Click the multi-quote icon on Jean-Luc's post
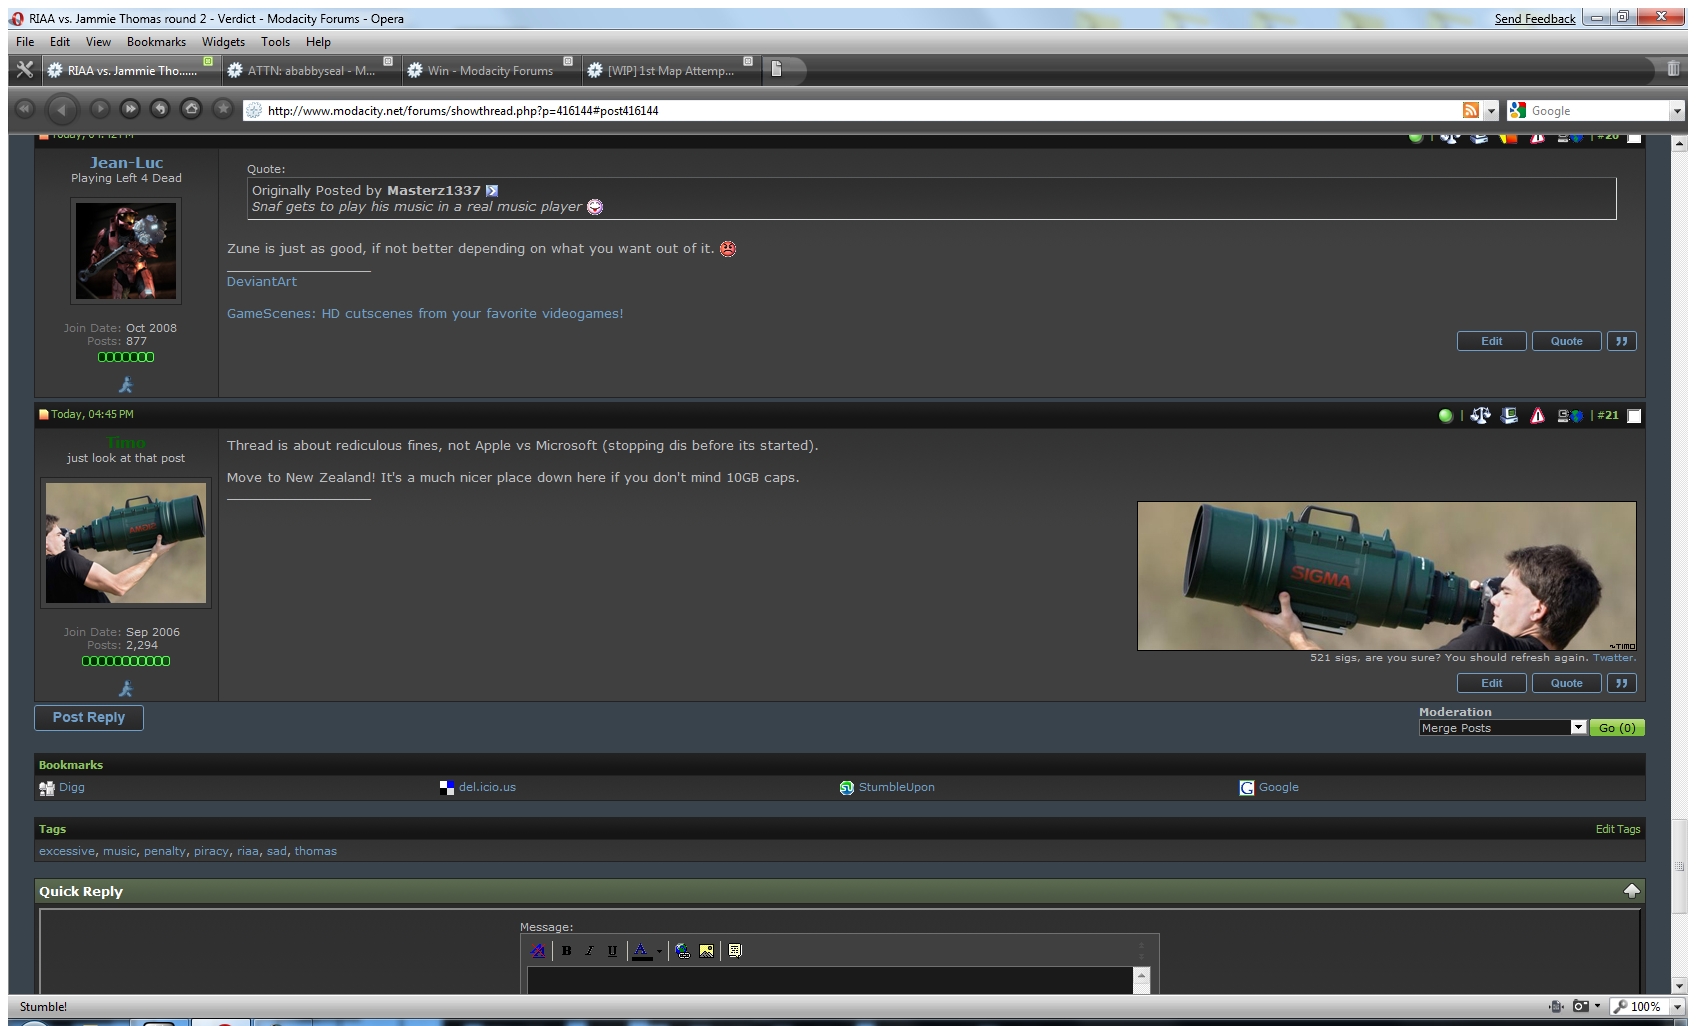 click(1621, 341)
